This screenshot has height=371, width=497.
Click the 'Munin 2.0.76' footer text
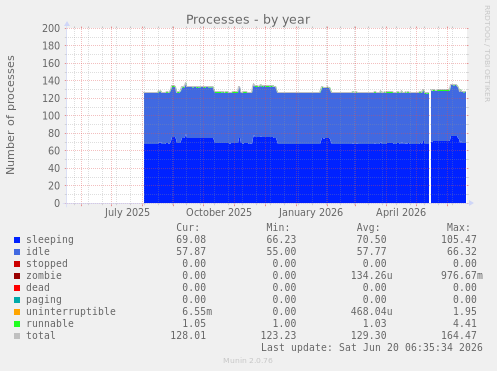(248, 361)
